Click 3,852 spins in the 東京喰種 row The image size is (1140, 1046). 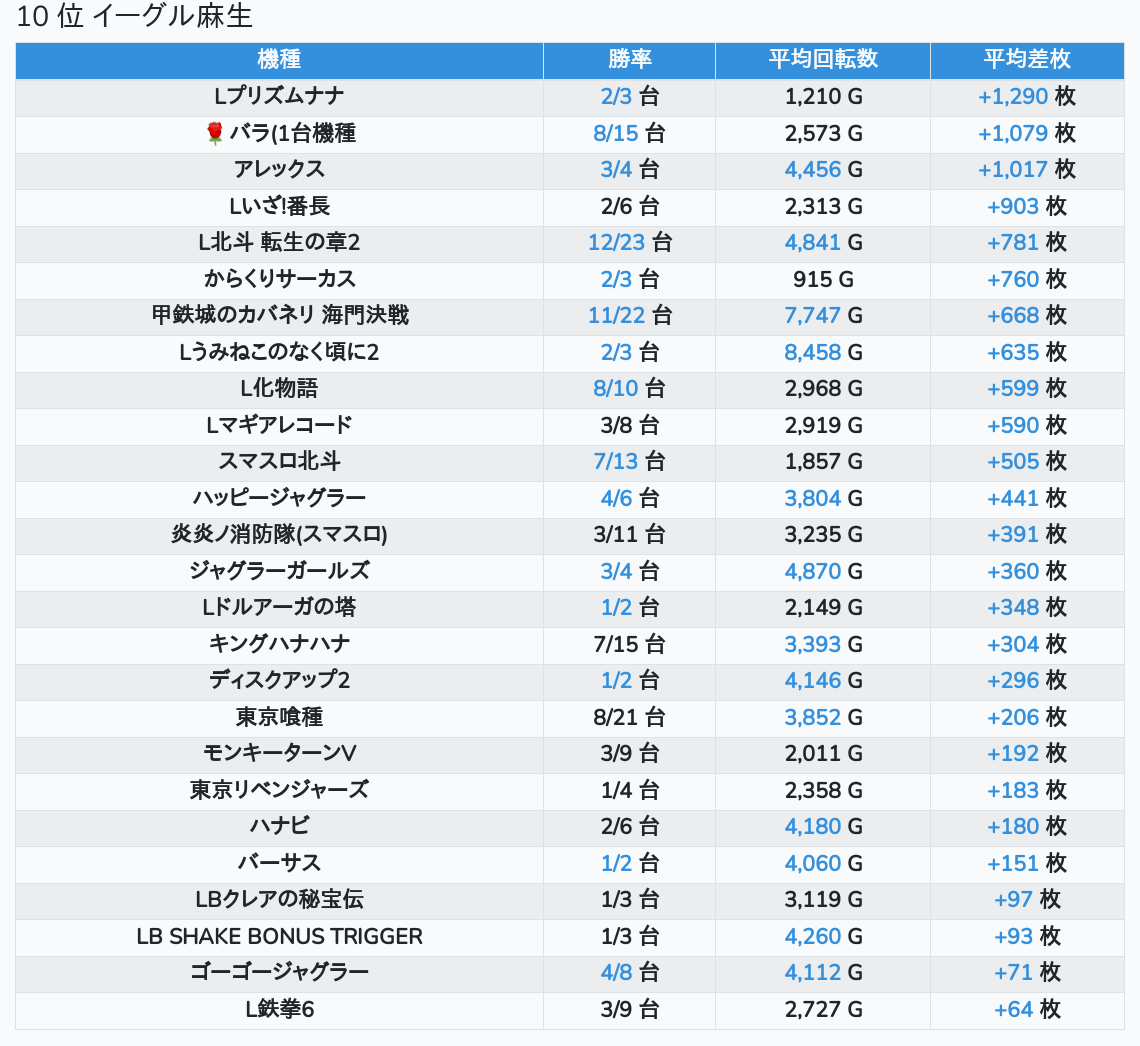[812, 717]
